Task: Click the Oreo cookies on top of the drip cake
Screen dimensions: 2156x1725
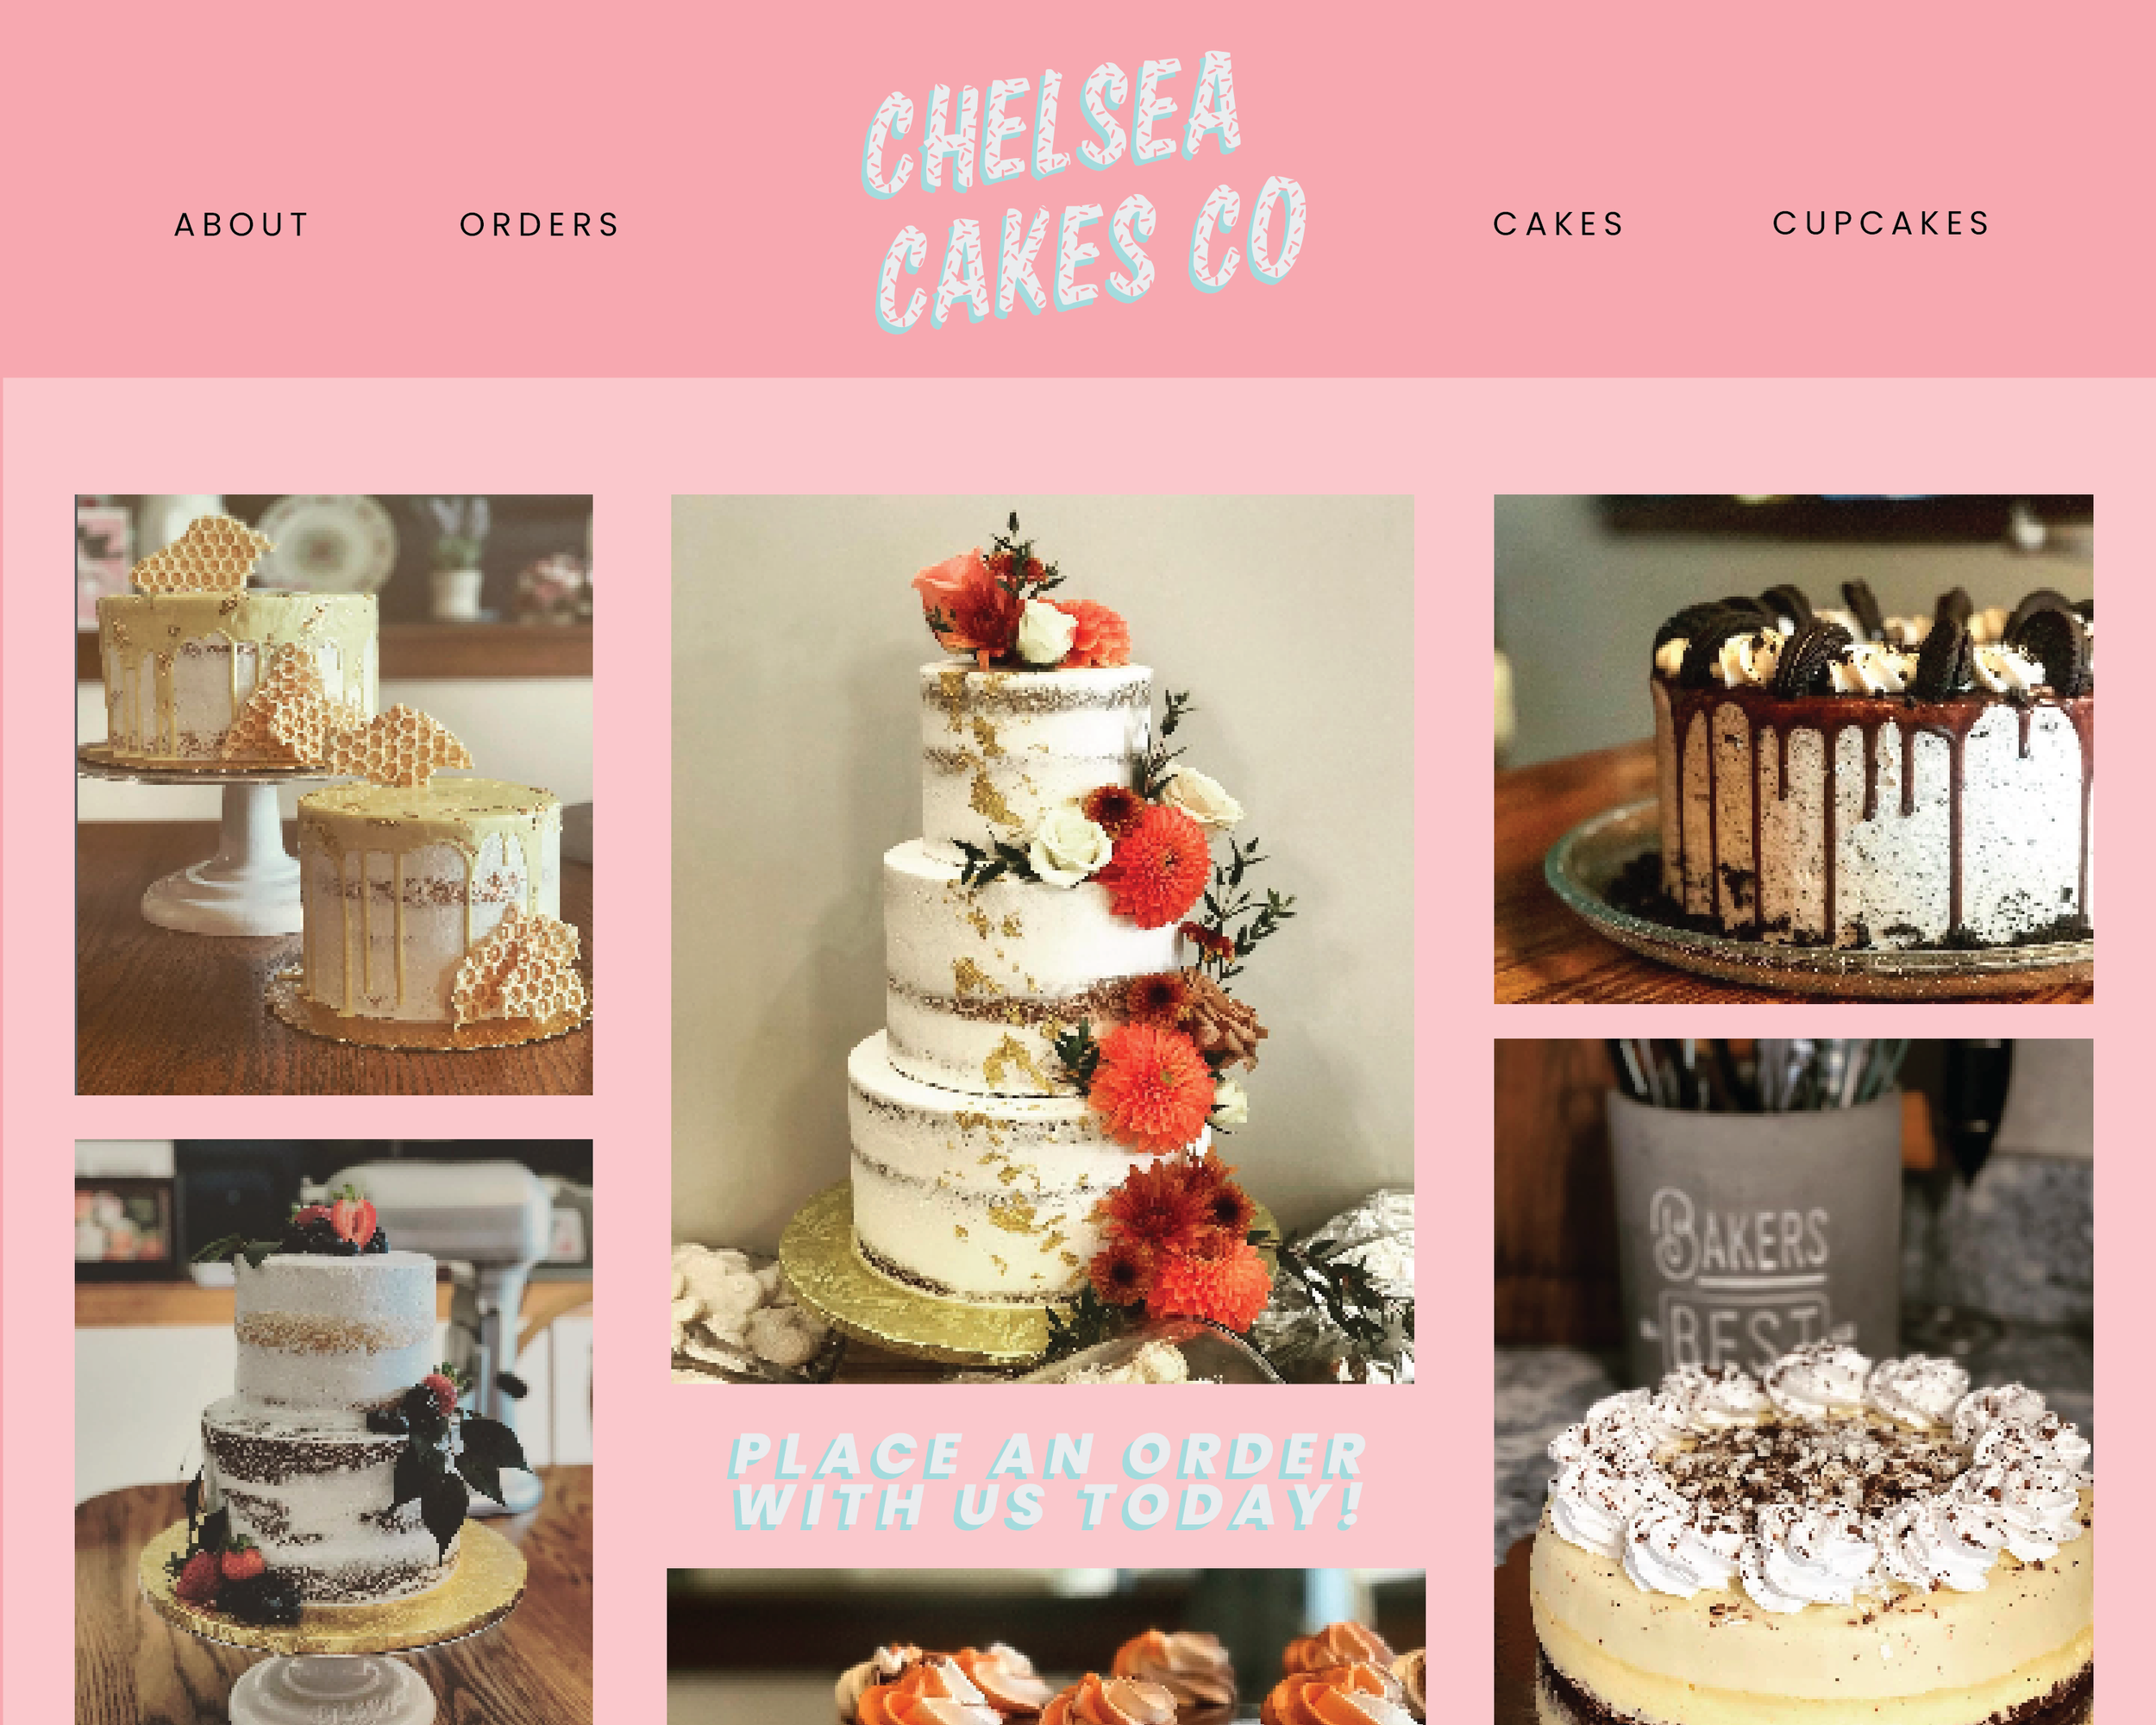Action: point(1870,638)
